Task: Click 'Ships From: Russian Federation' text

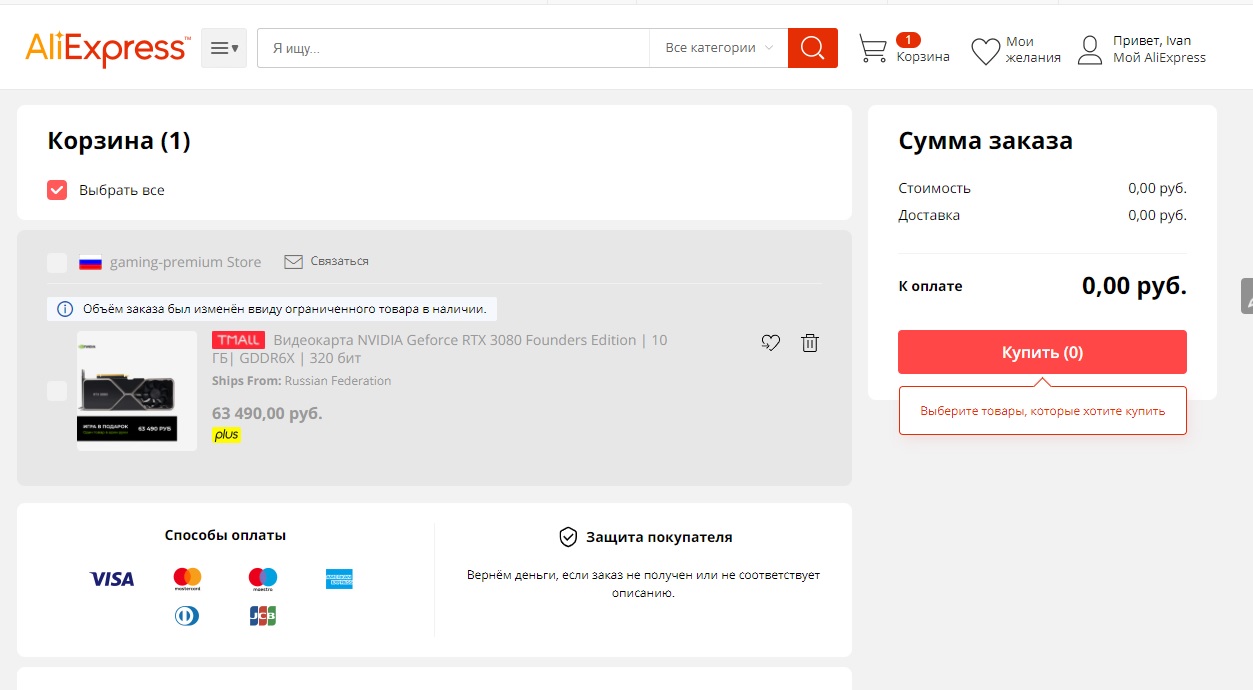Action: coord(301,381)
